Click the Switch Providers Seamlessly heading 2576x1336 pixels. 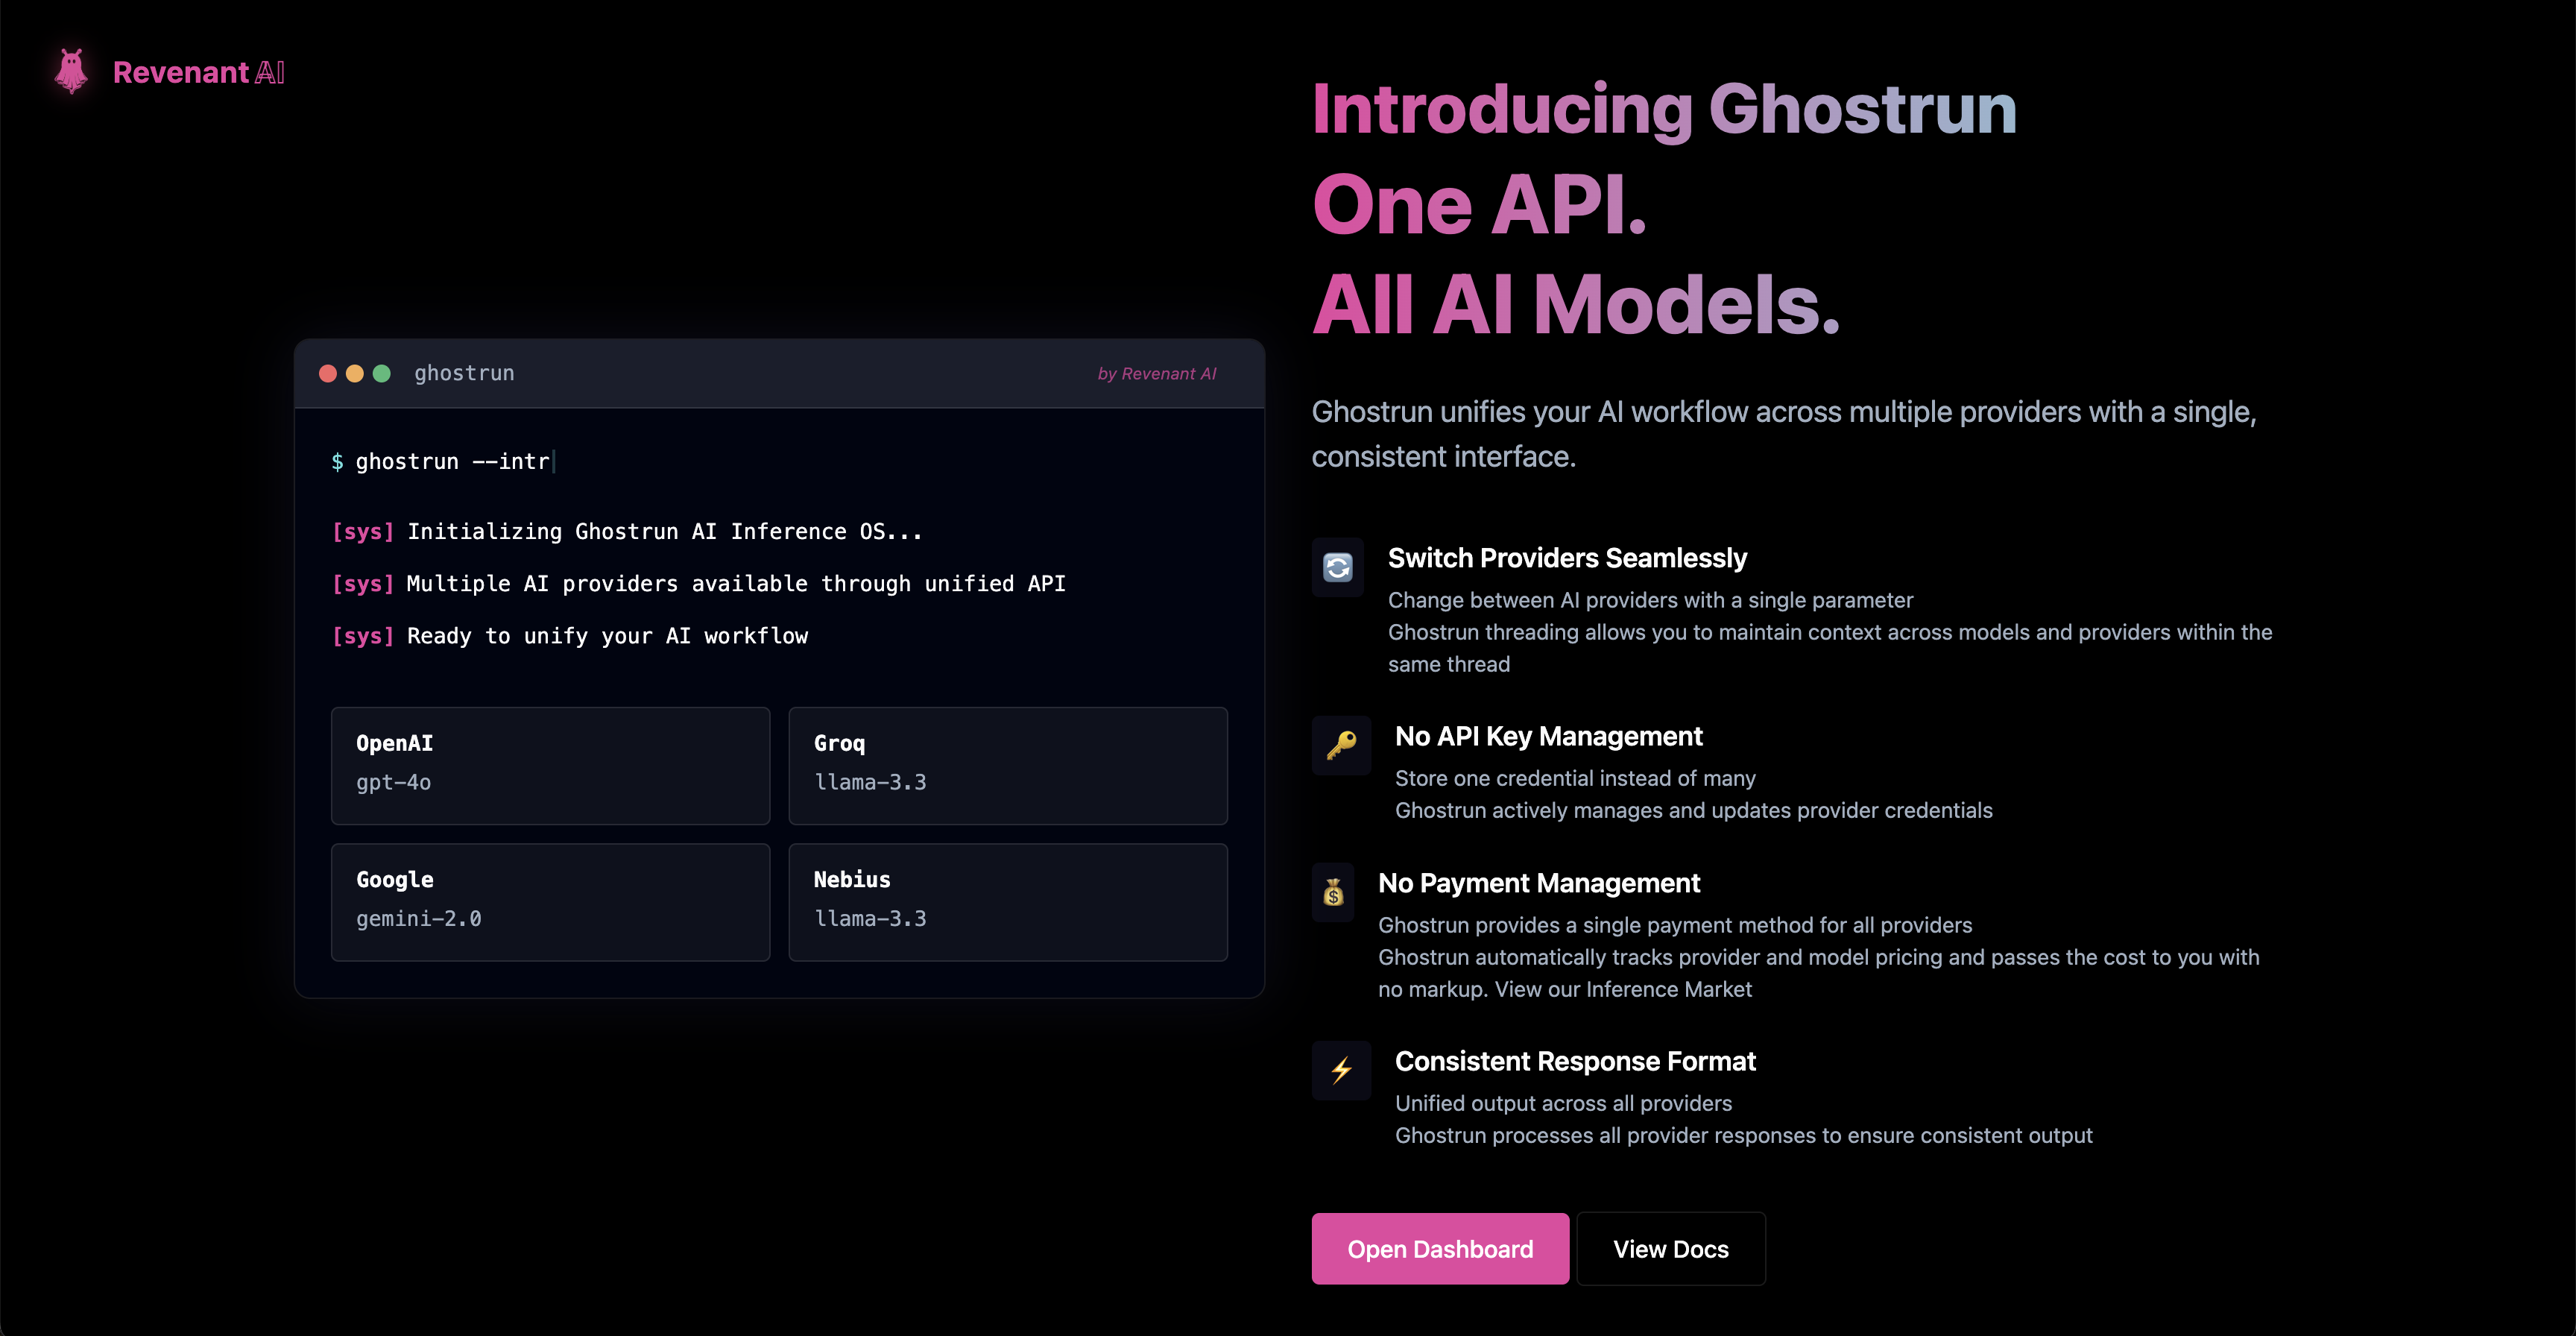[x=1566, y=558]
